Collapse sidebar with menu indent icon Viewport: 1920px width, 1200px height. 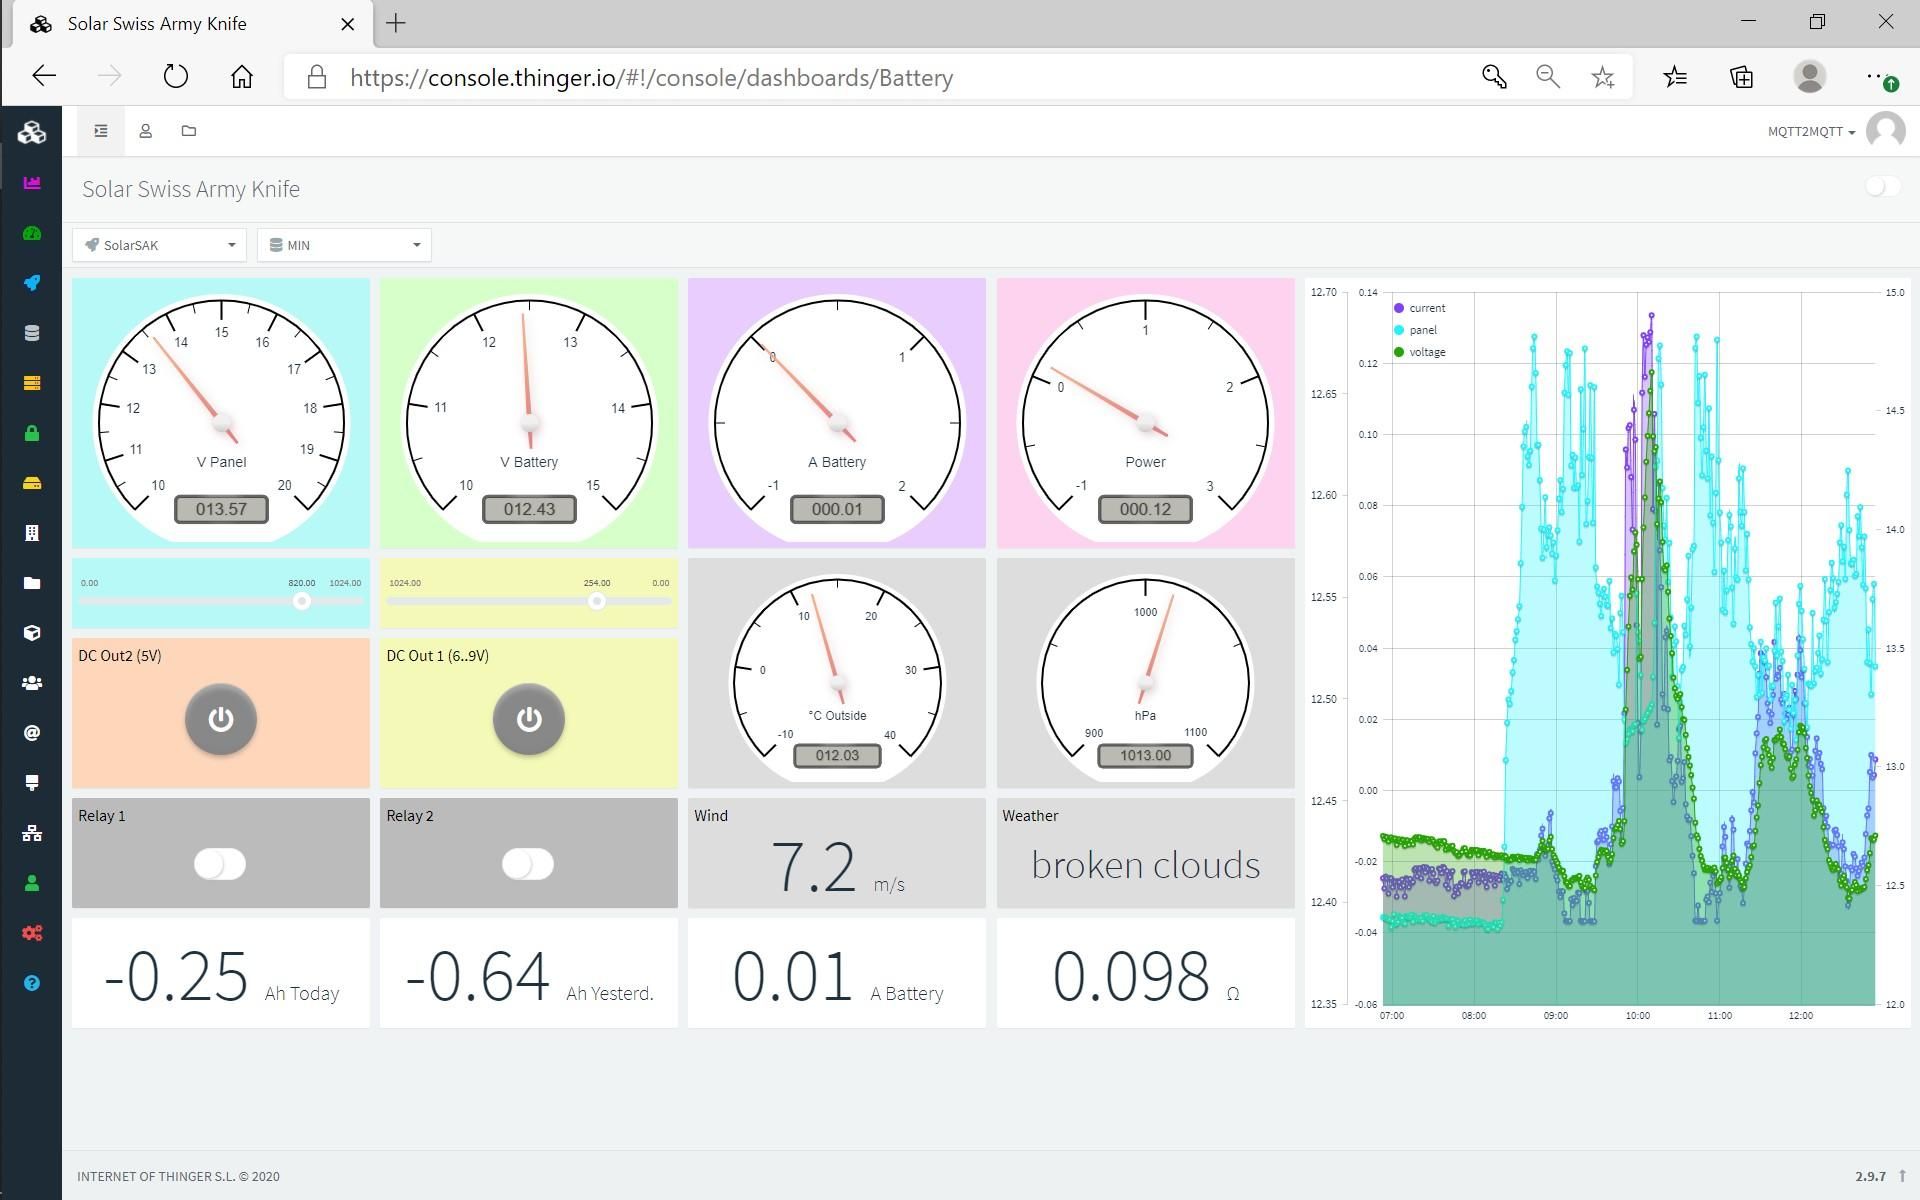click(x=101, y=131)
